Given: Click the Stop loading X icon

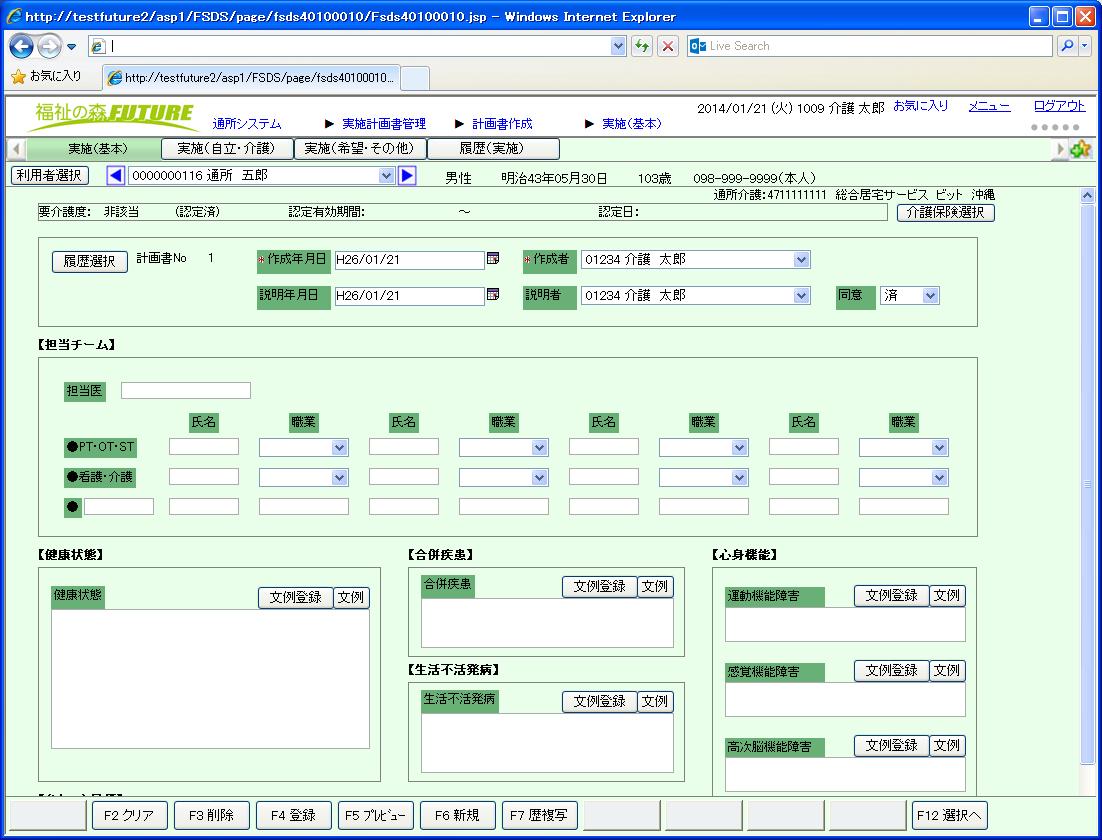Looking at the screenshot, I should pos(668,46).
